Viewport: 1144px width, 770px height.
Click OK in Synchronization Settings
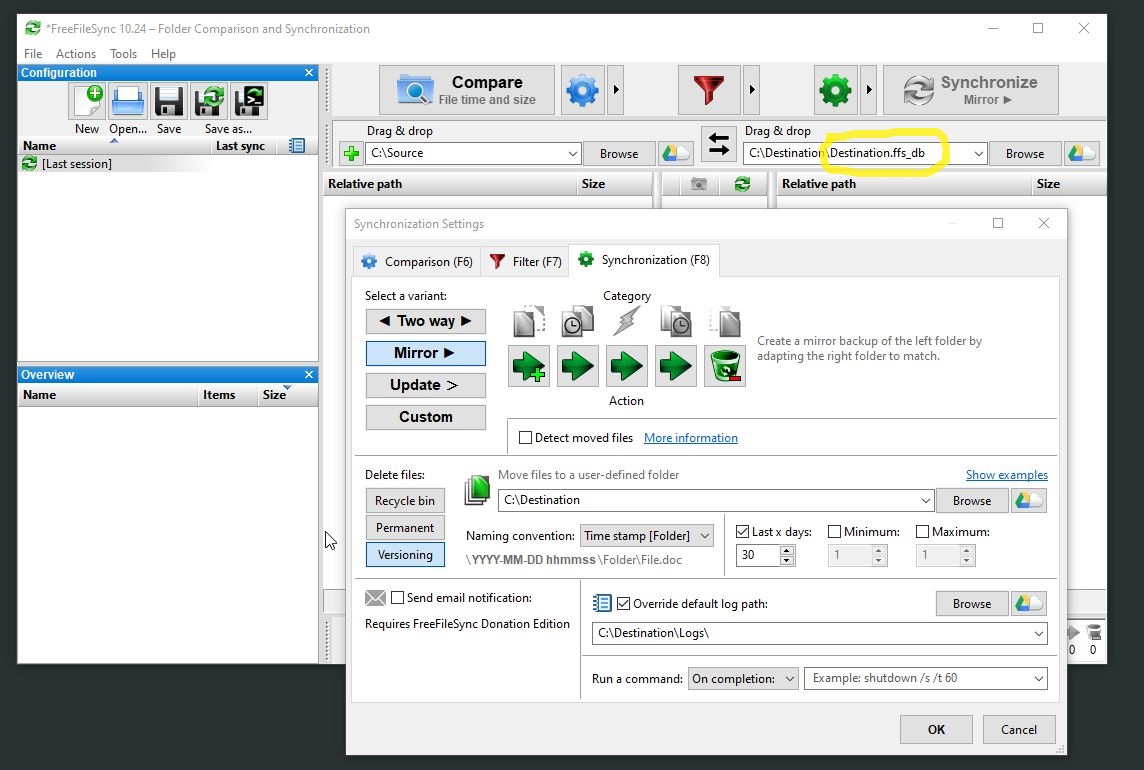[936, 730]
